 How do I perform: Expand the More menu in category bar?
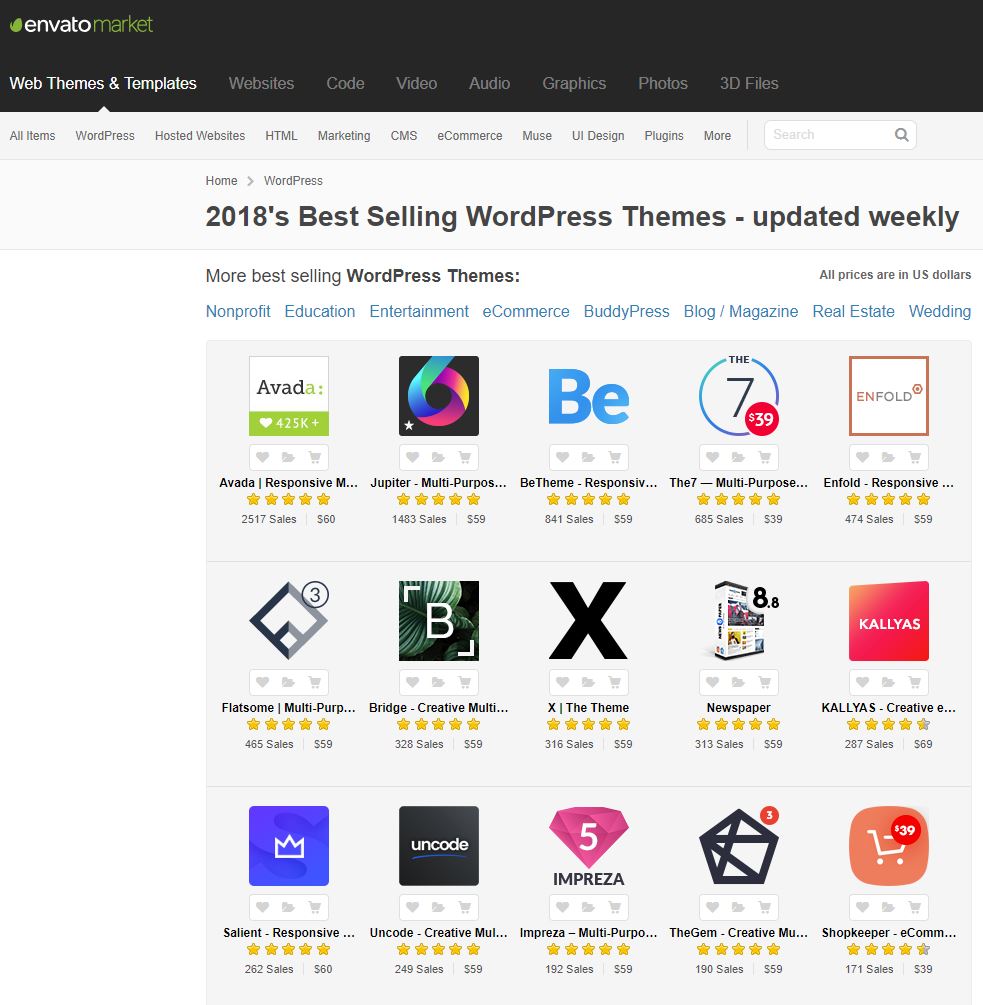click(x=717, y=136)
